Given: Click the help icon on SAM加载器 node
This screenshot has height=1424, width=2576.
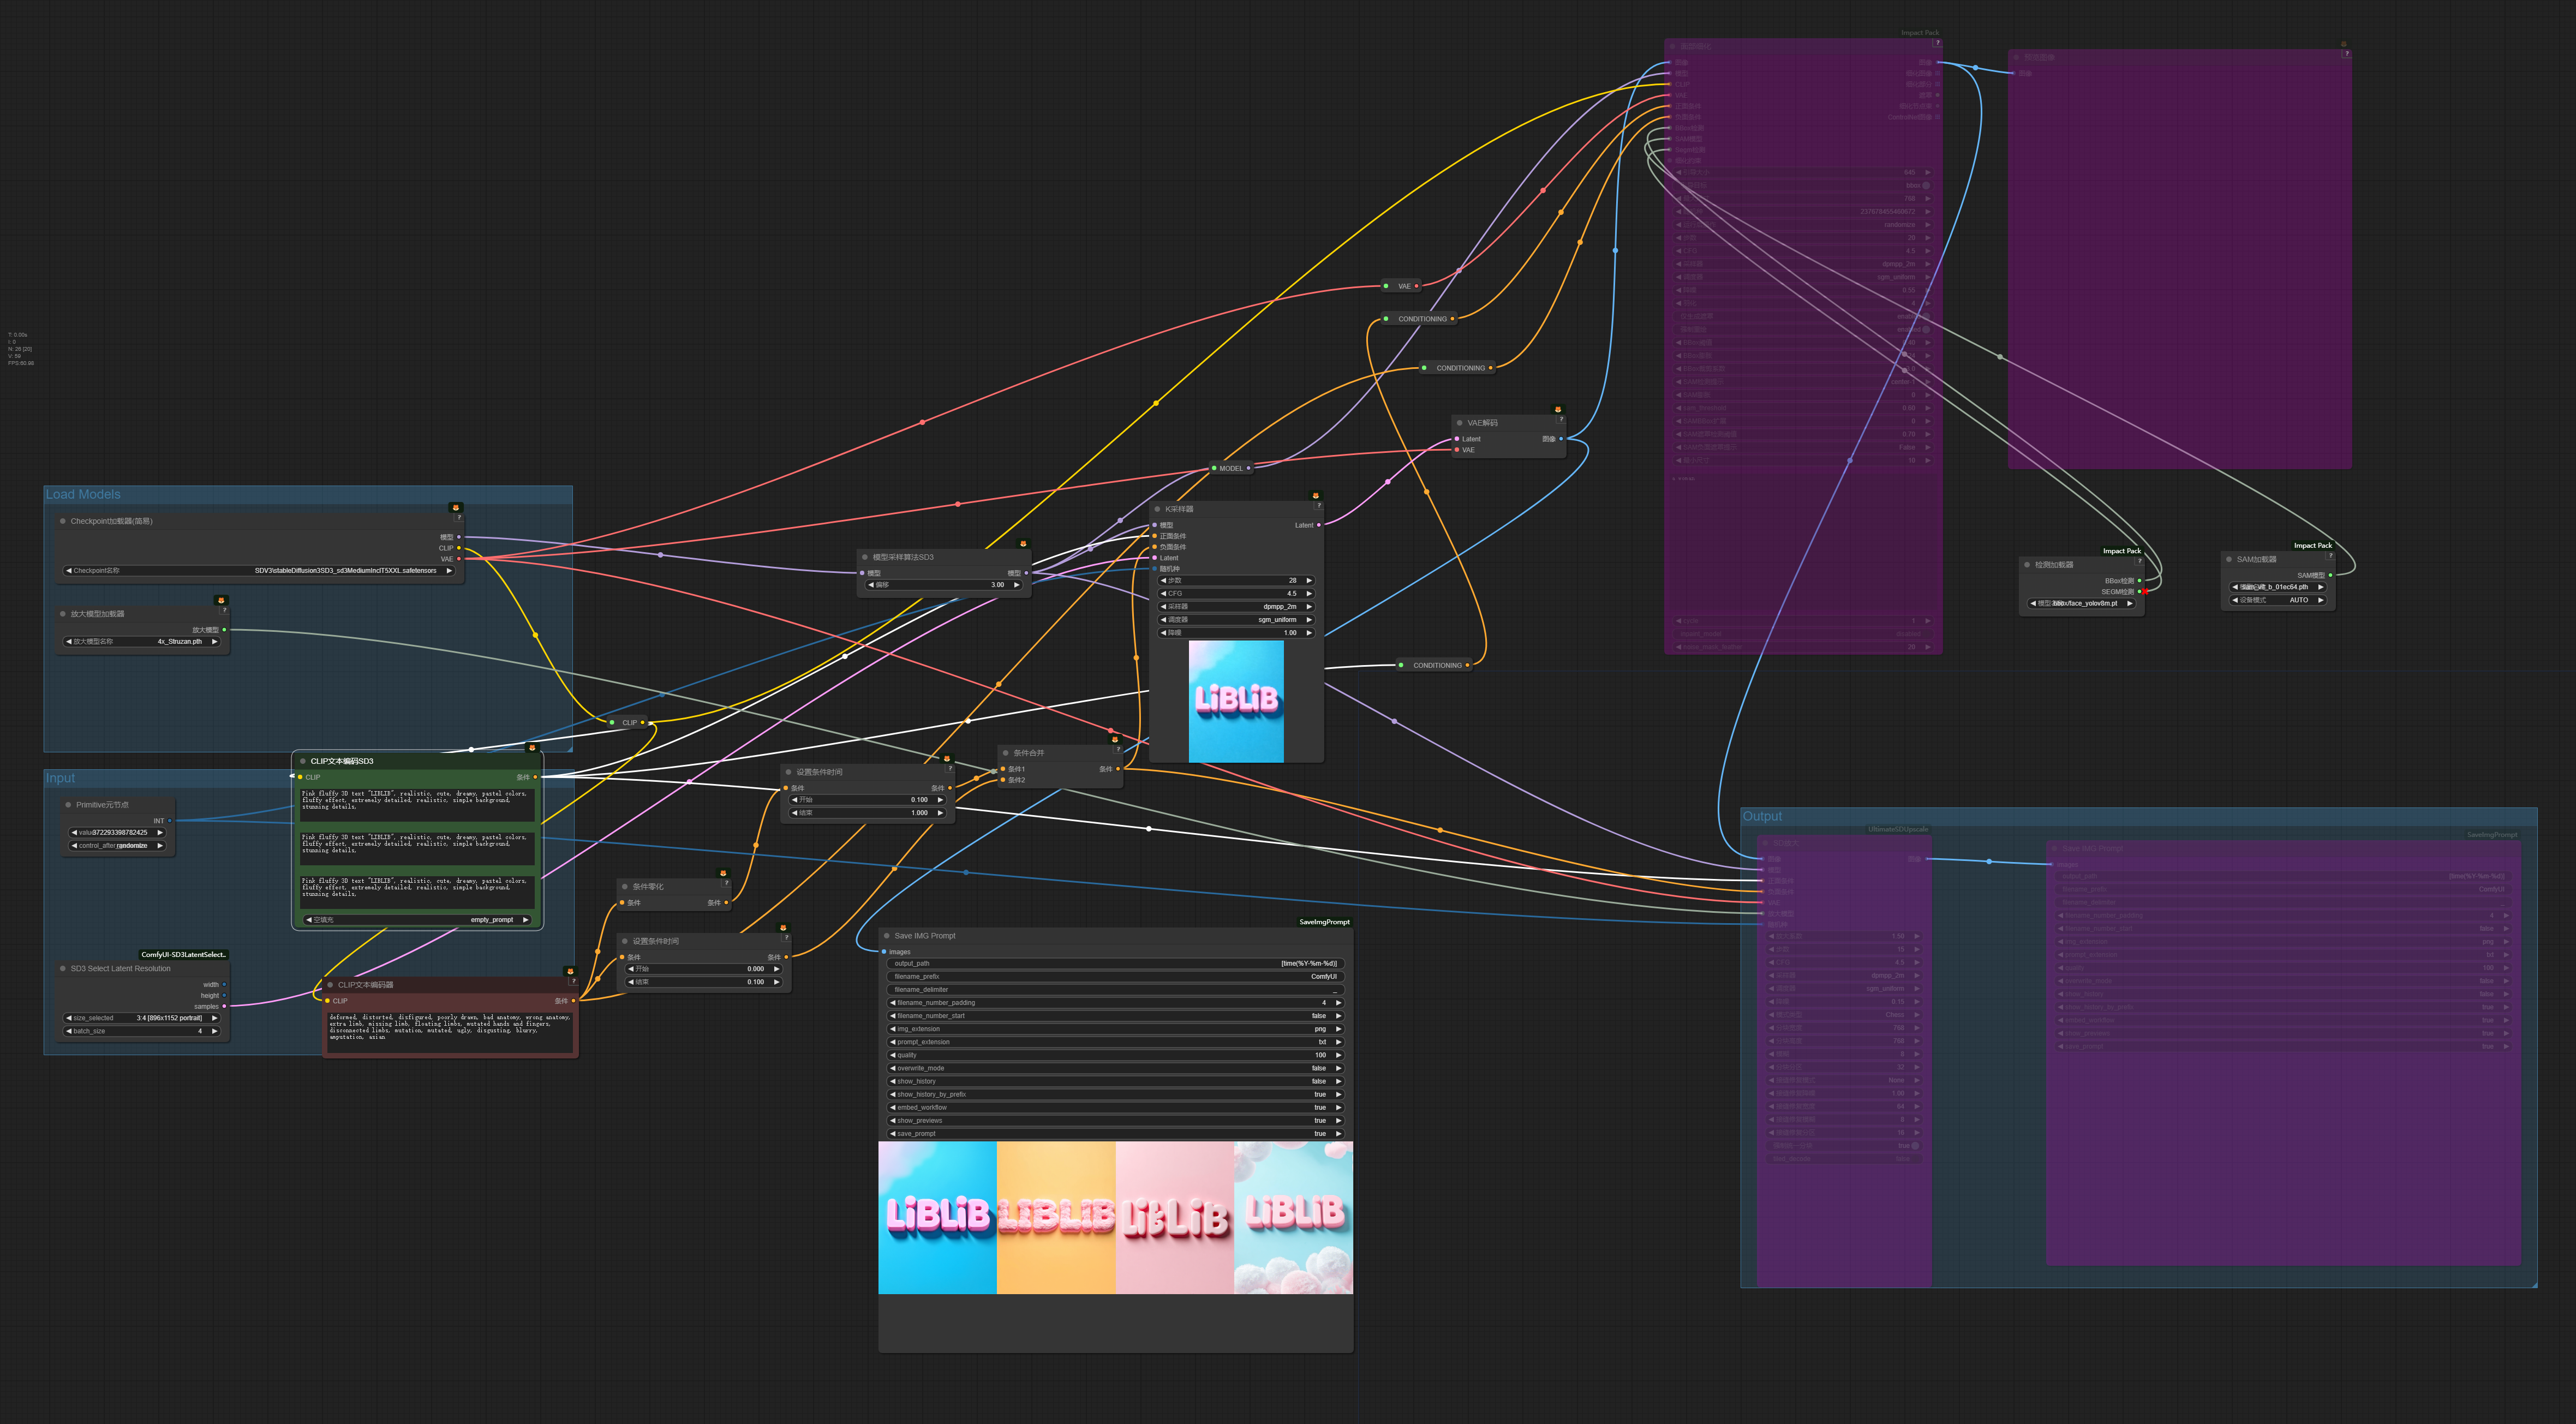Looking at the screenshot, I should click(2330, 556).
